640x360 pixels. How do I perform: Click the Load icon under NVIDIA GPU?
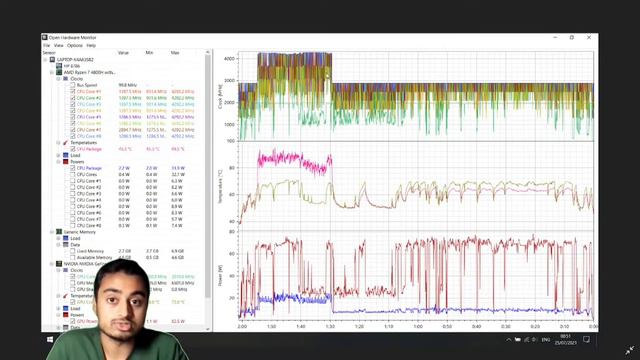pos(65,308)
